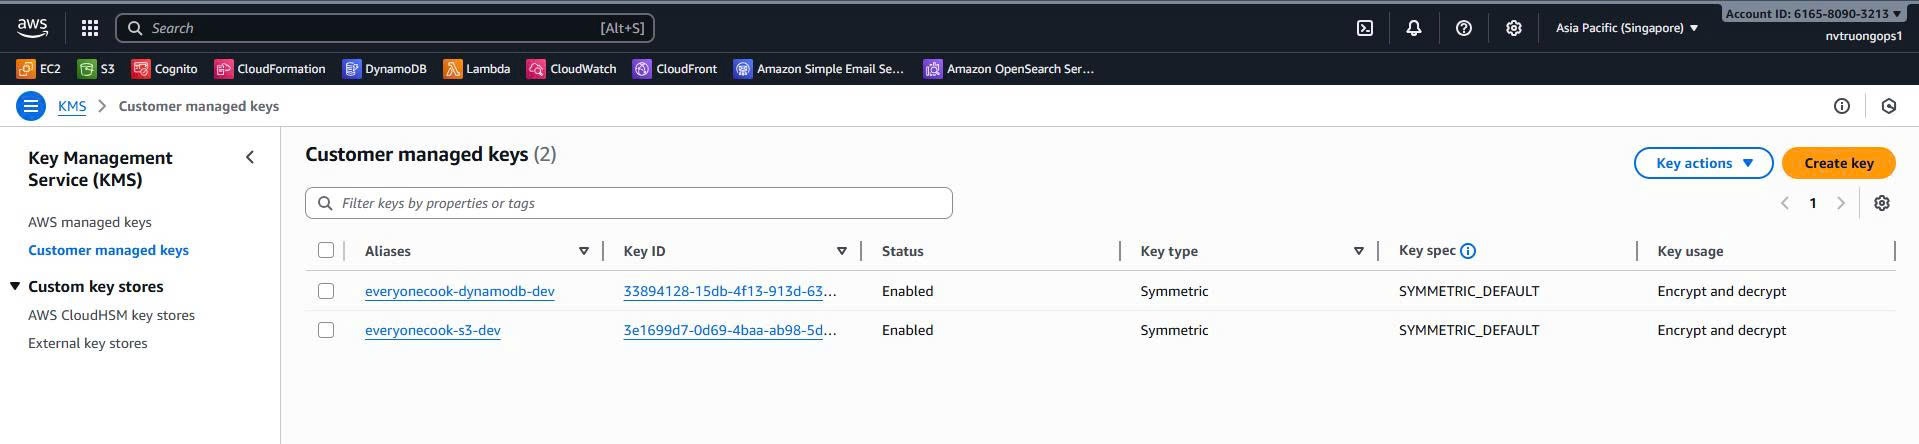The width and height of the screenshot is (1919, 444).
Task: Collapse the Custom key stores section
Action: 15,287
